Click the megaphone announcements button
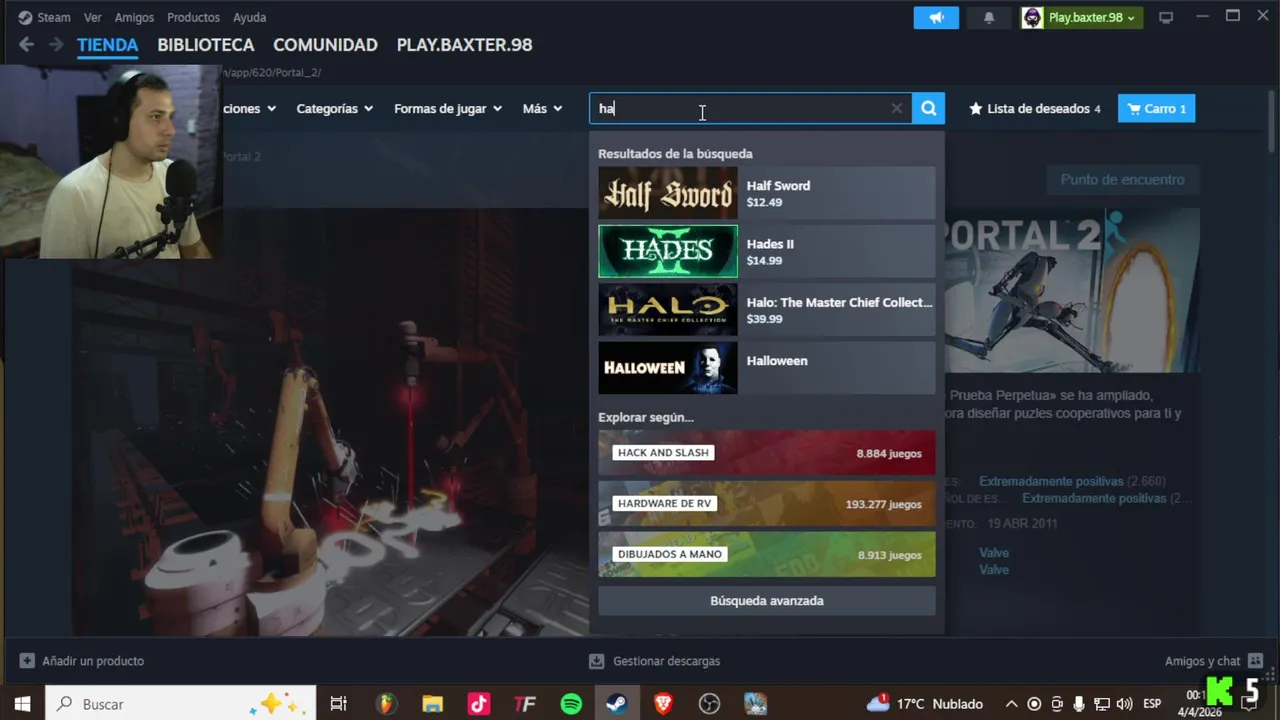Screen dimensions: 1280x720 [x=936, y=17]
